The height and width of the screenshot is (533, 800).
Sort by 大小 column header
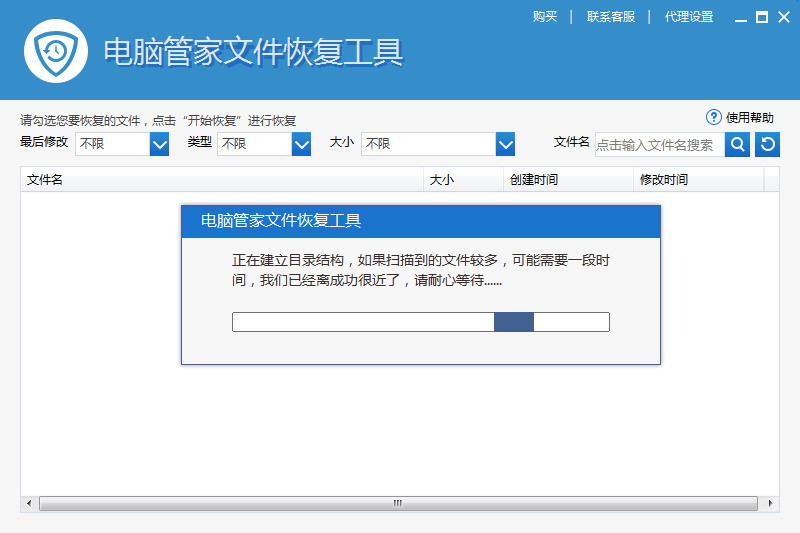coord(463,180)
